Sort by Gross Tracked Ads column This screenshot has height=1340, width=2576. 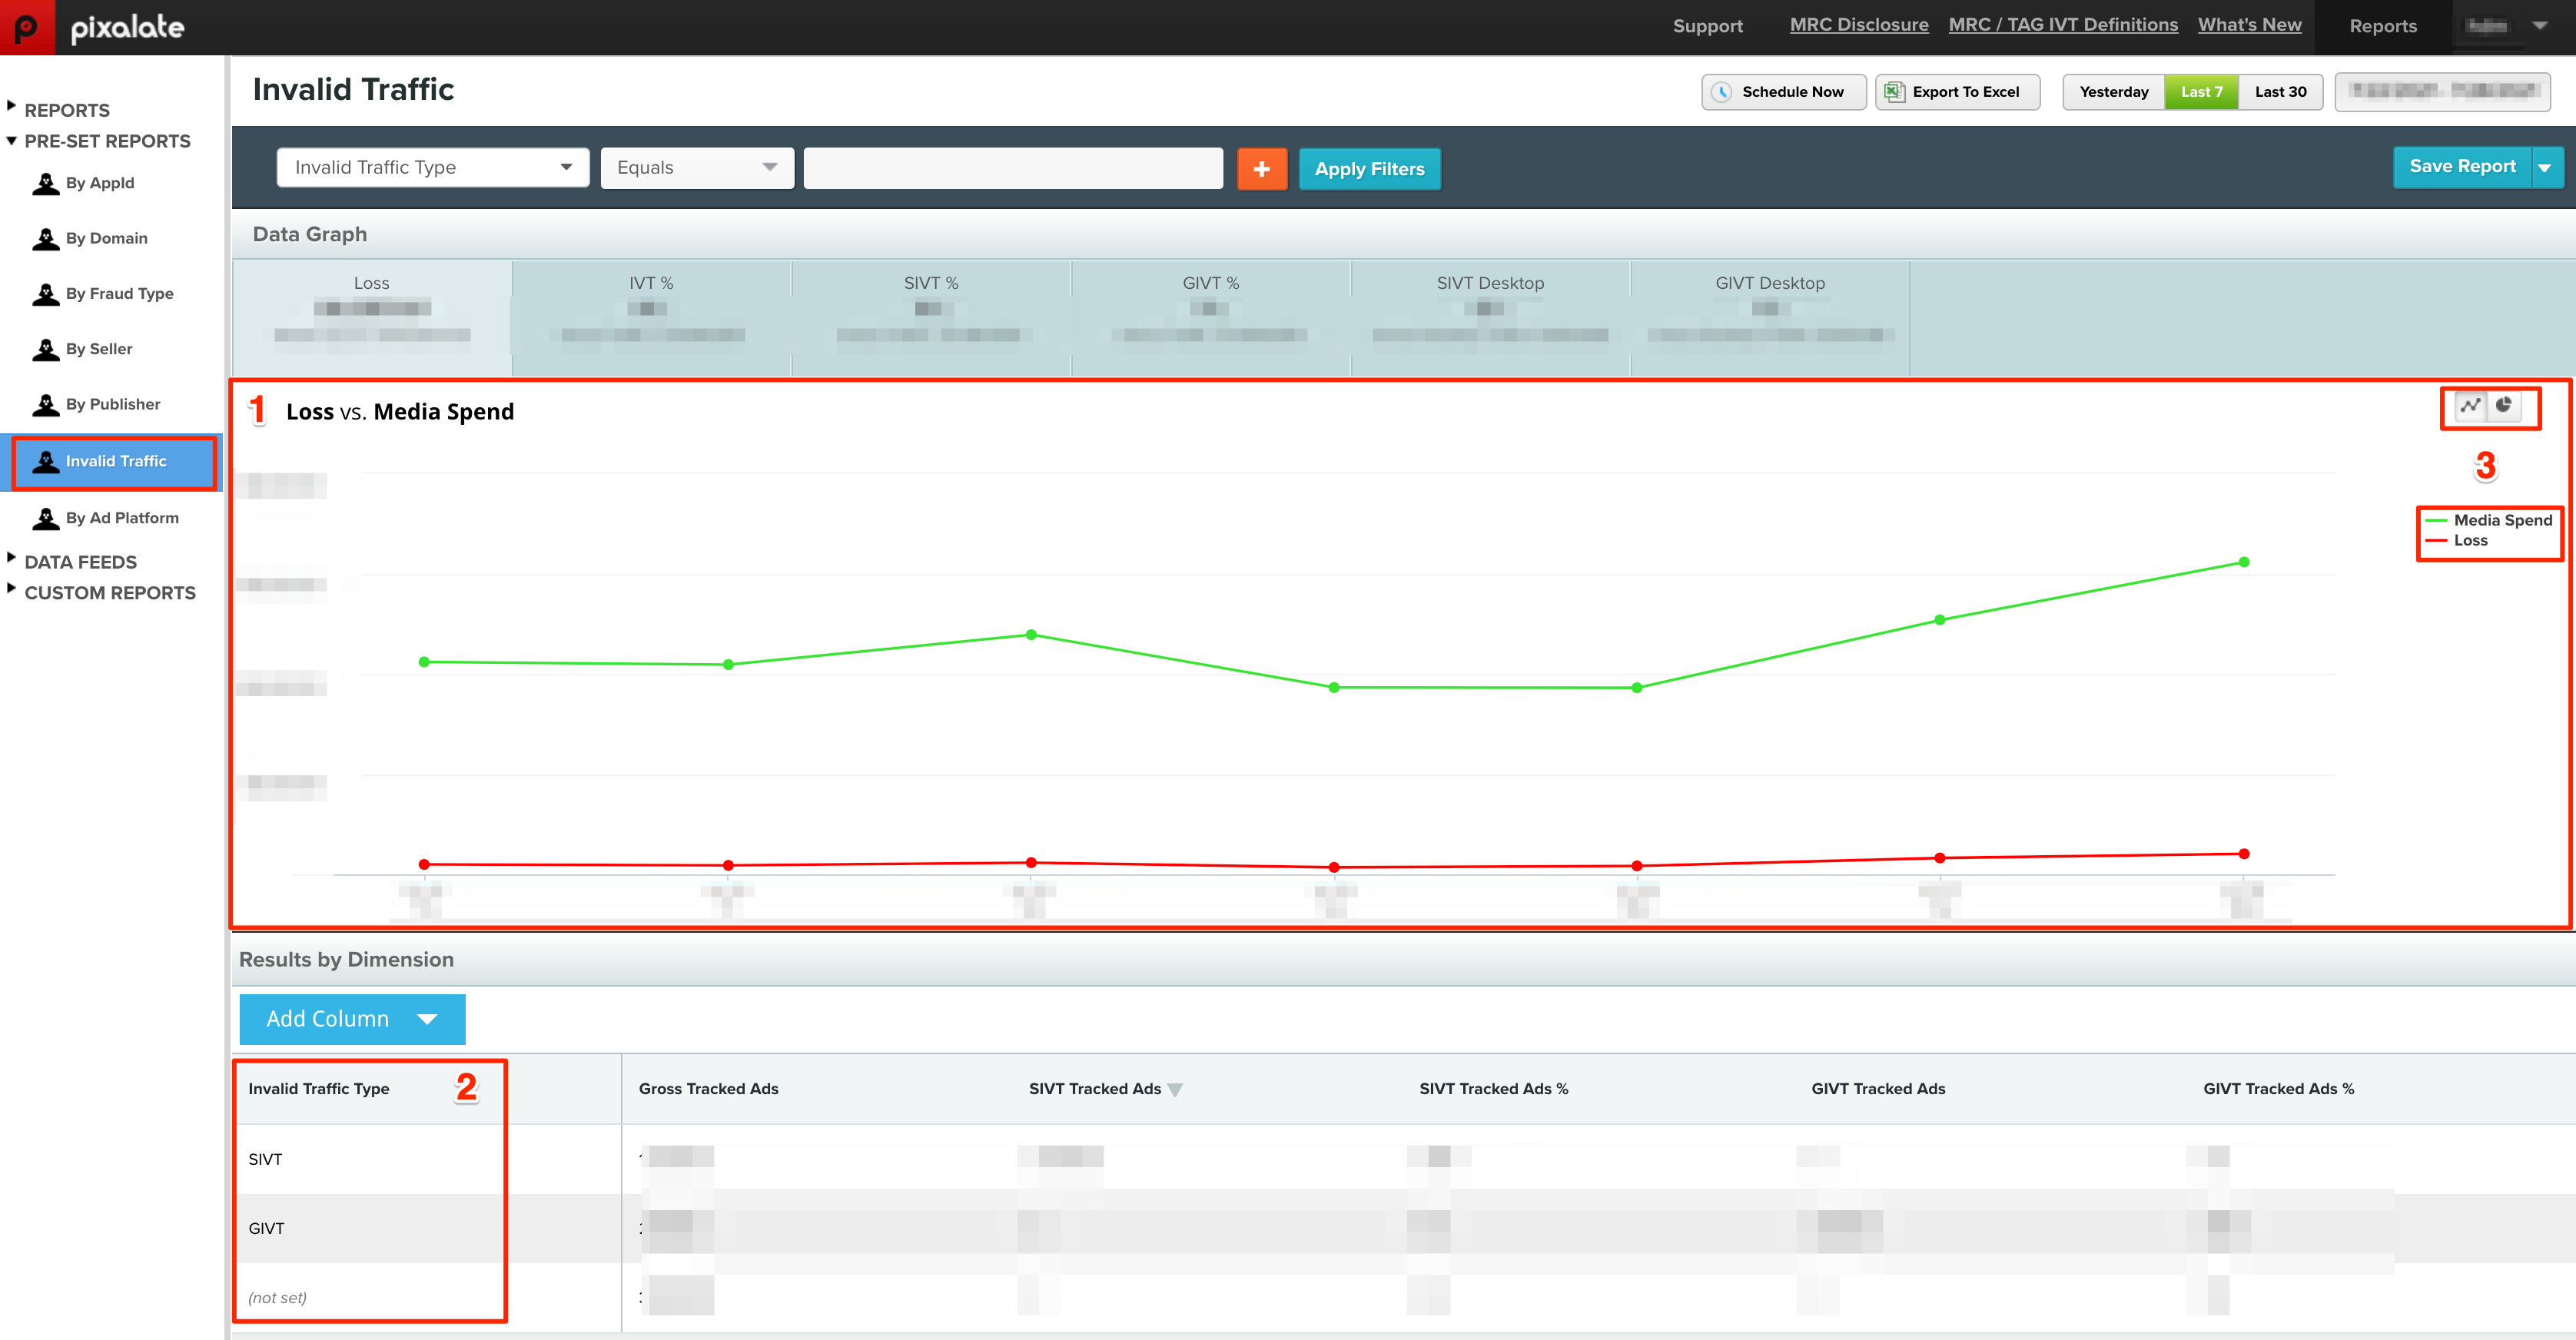coord(708,1089)
